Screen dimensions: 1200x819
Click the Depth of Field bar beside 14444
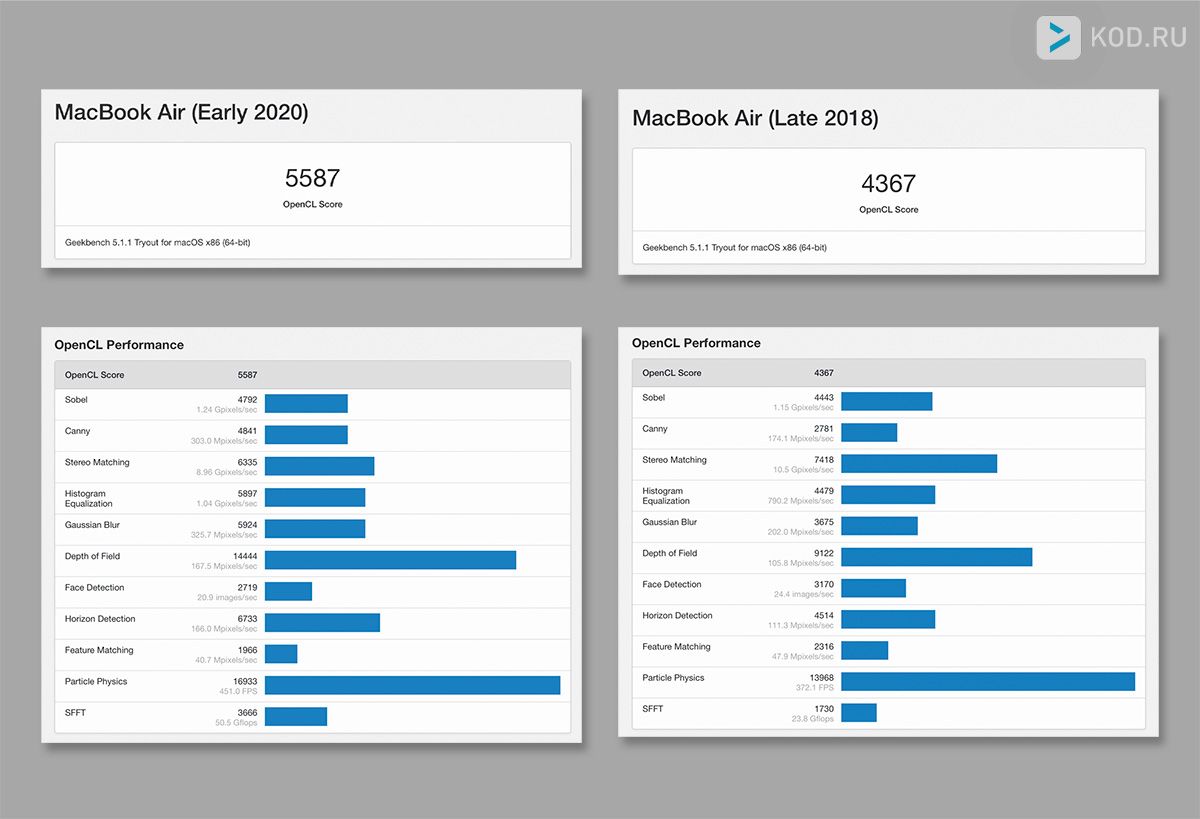[x=391, y=560]
